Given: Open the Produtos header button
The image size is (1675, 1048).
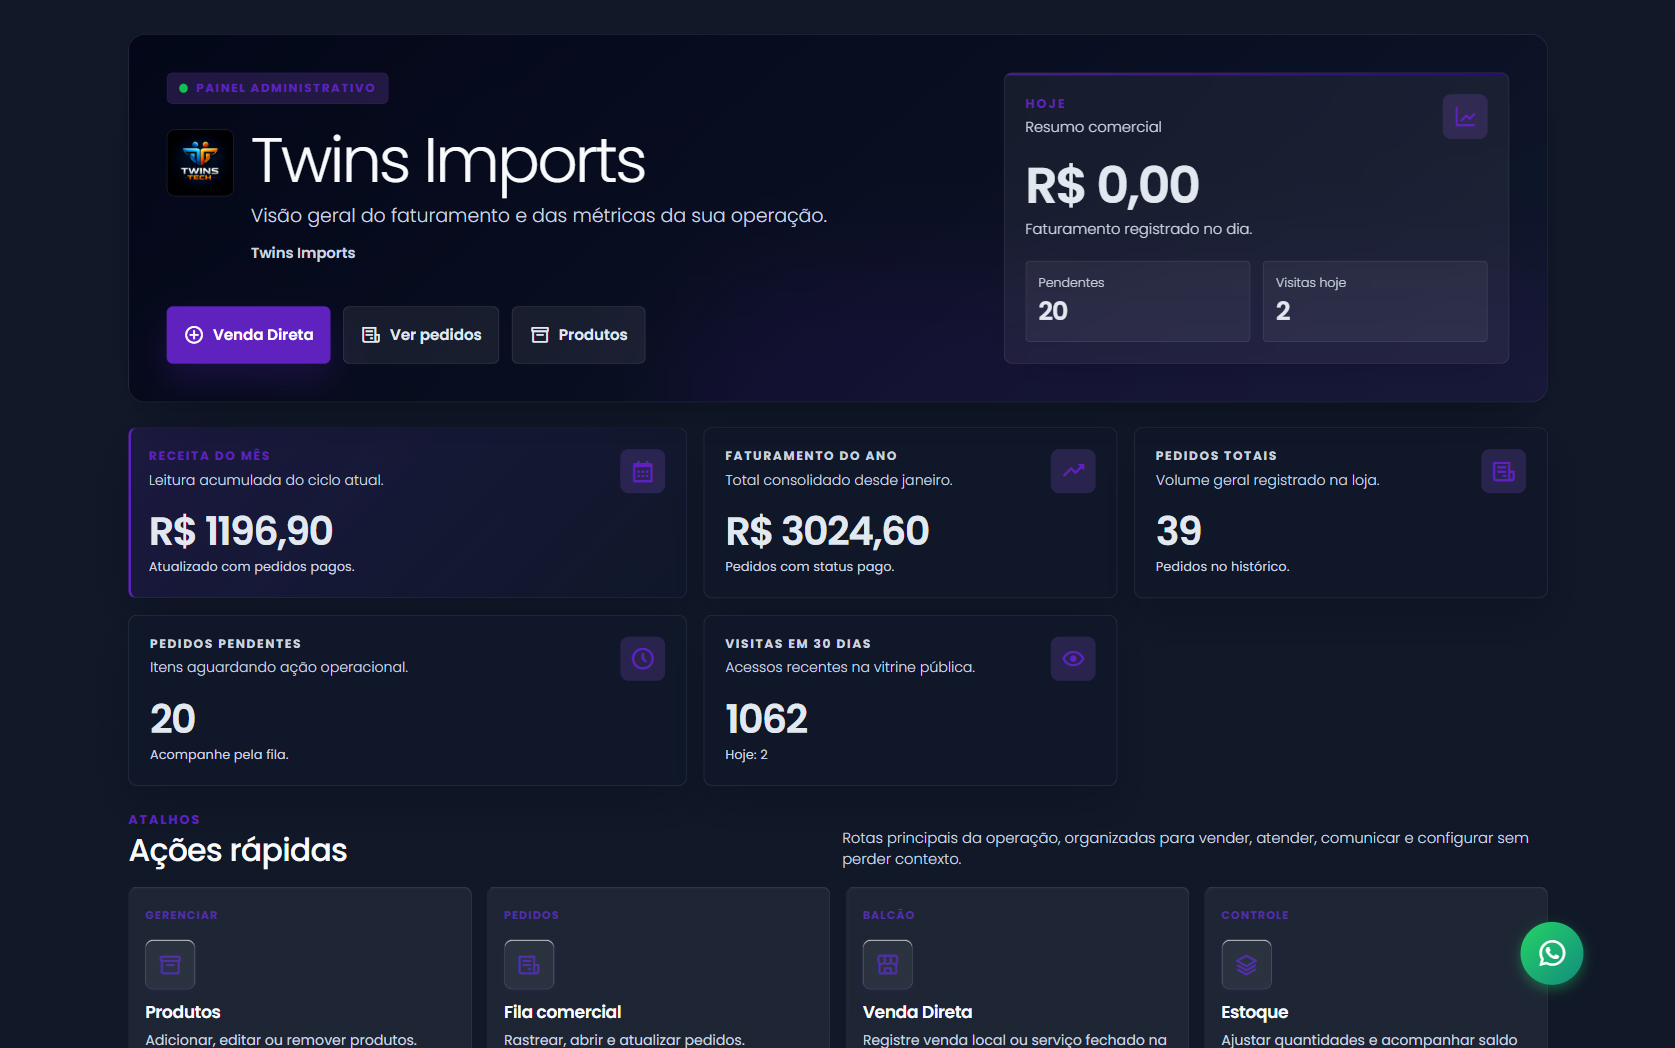Looking at the screenshot, I should click(x=578, y=335).
